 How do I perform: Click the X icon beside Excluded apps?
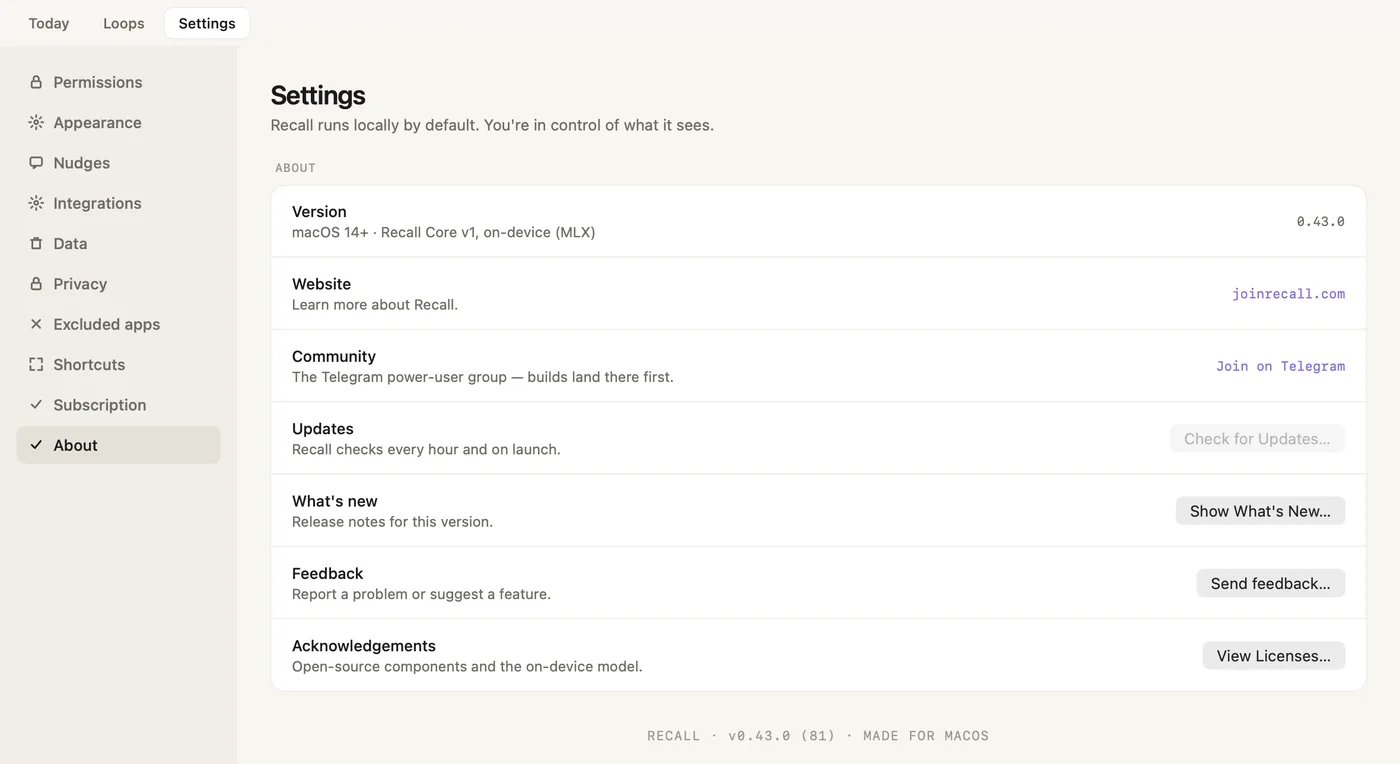[36, 324]
